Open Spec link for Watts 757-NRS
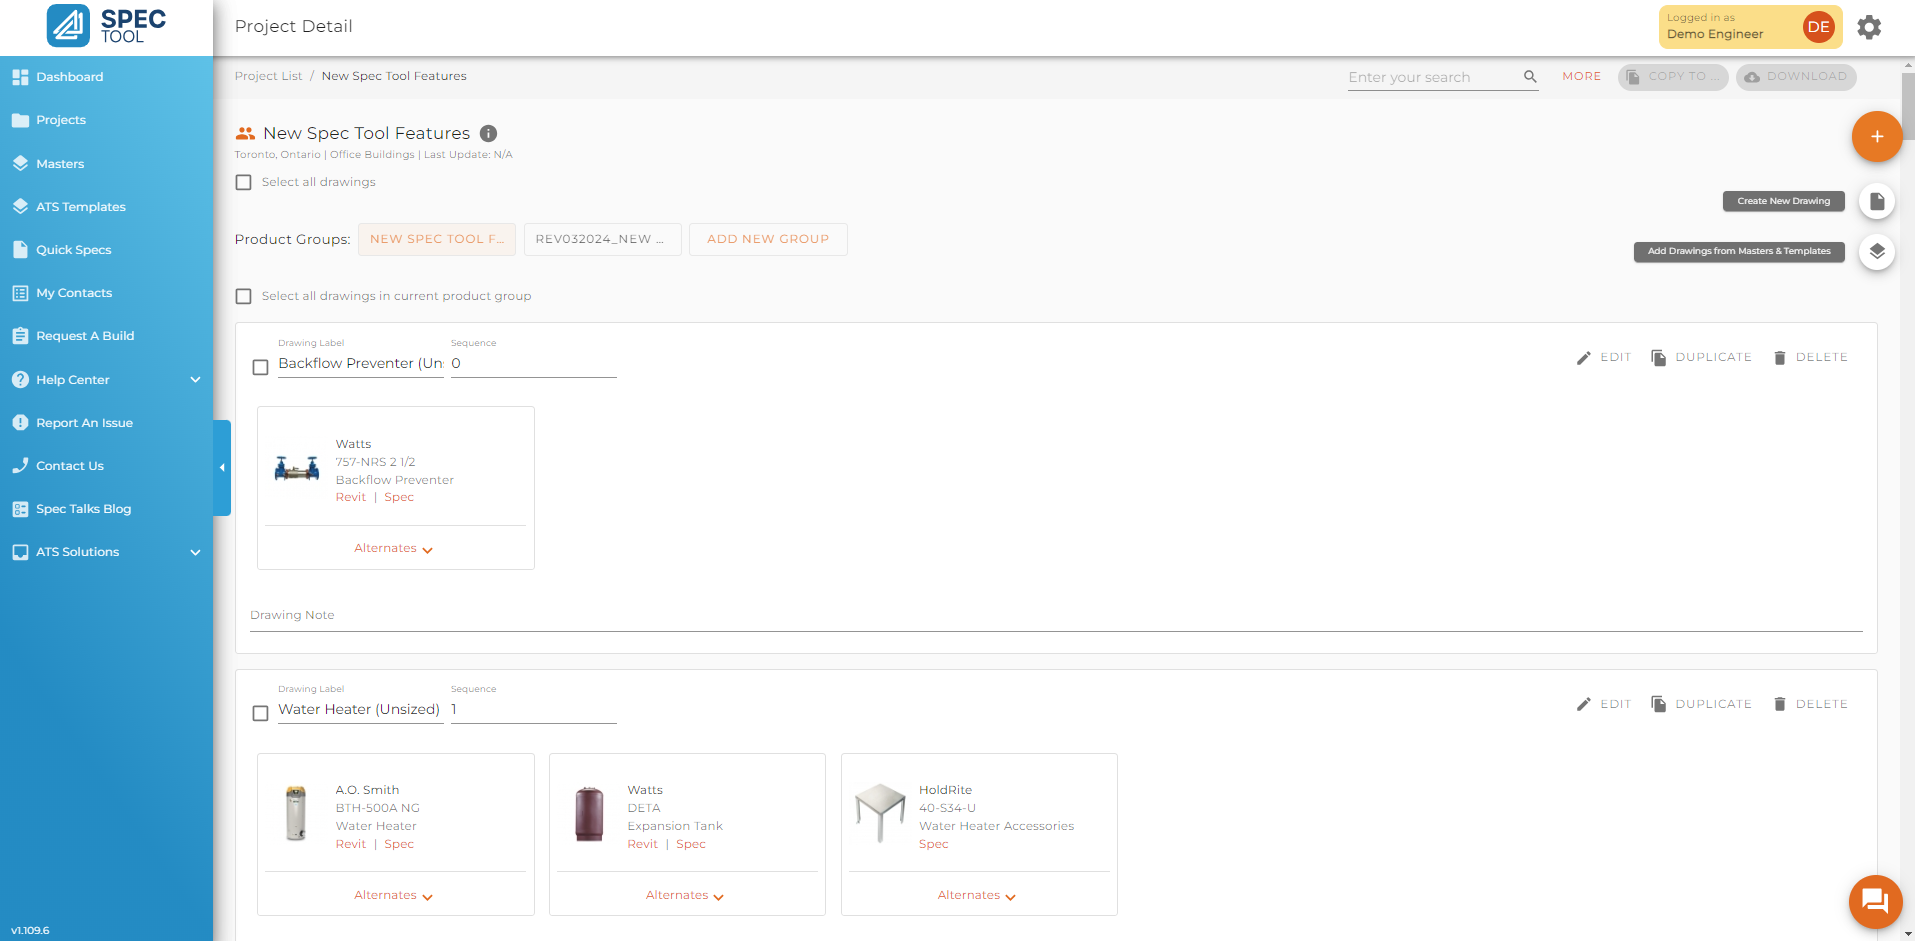The width and height of the screenshot is (1915, 941). pyautogui.click(x=399, y=497)
